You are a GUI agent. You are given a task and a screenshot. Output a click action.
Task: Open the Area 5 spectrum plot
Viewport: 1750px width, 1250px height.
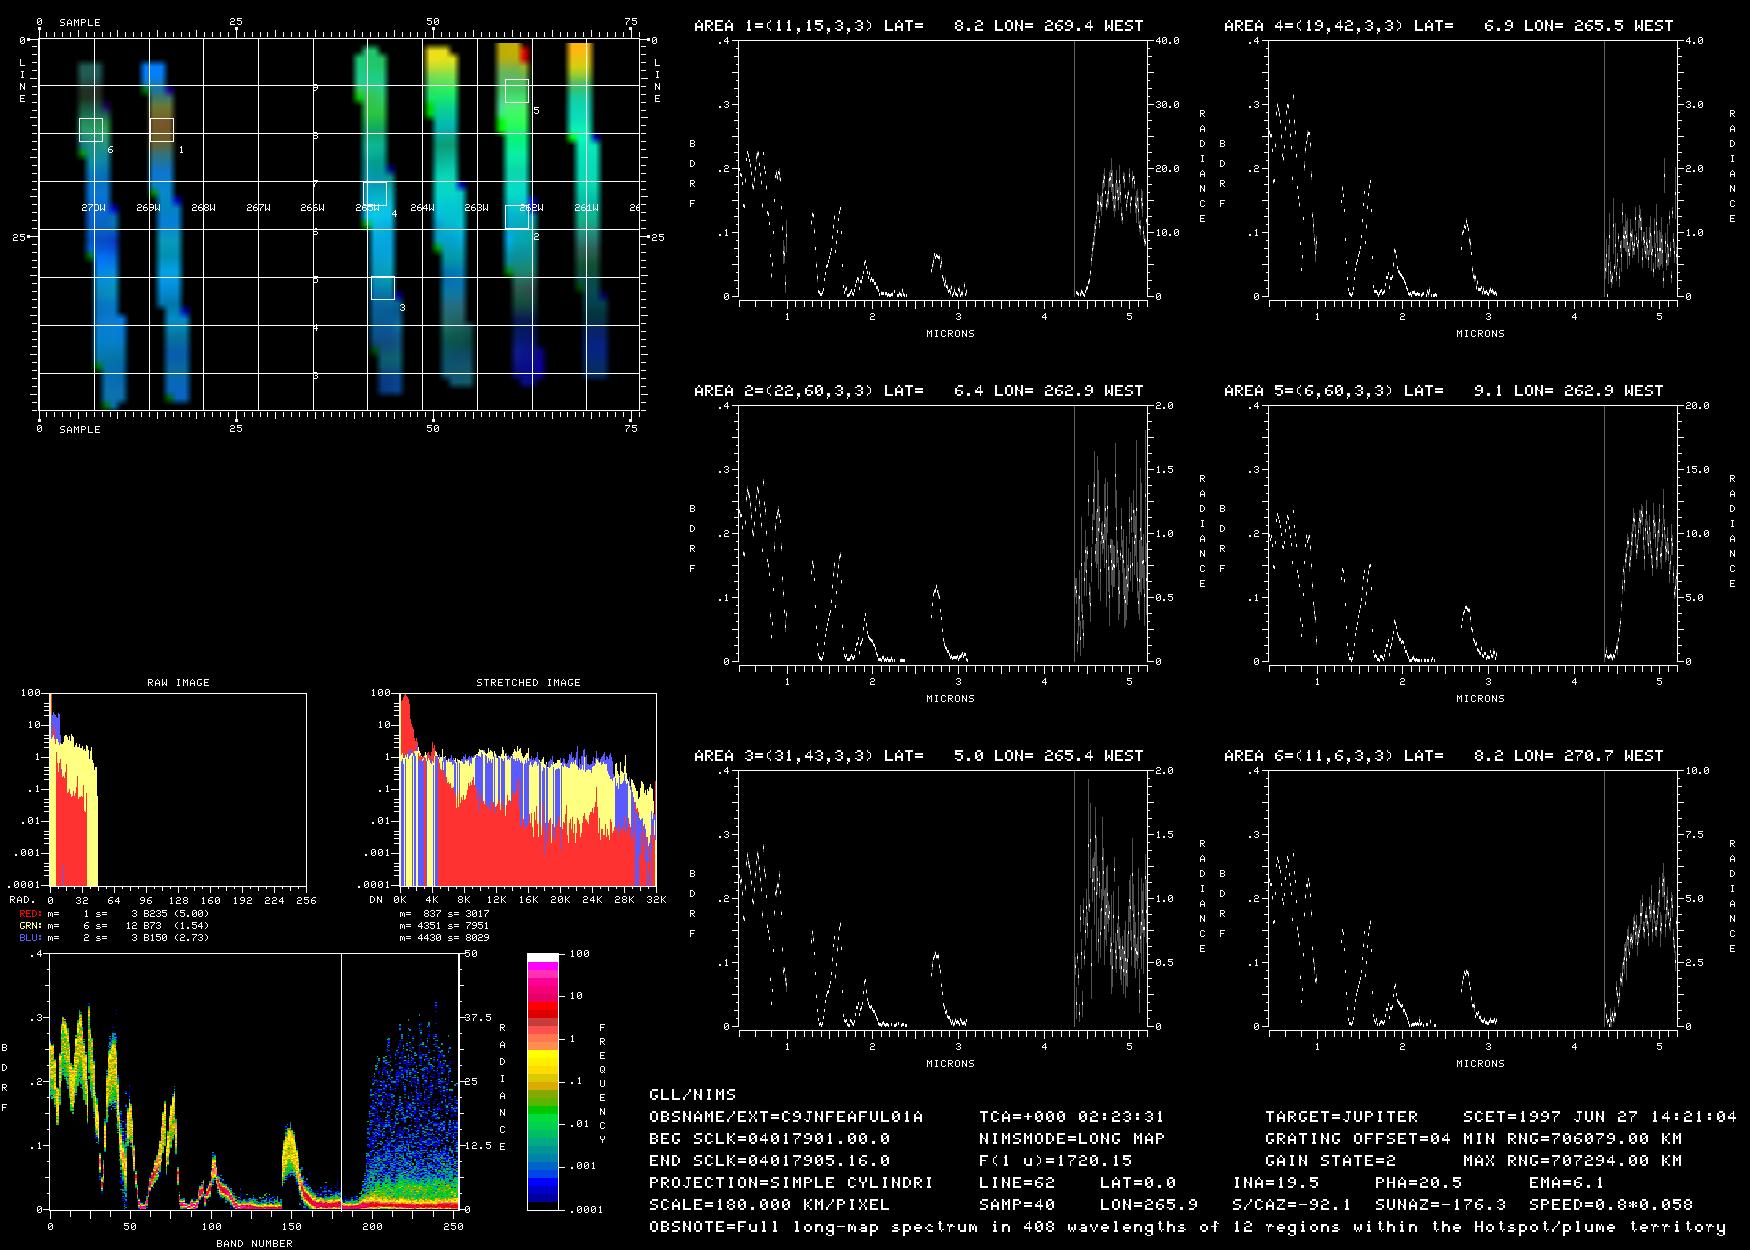click(1472, 534)
